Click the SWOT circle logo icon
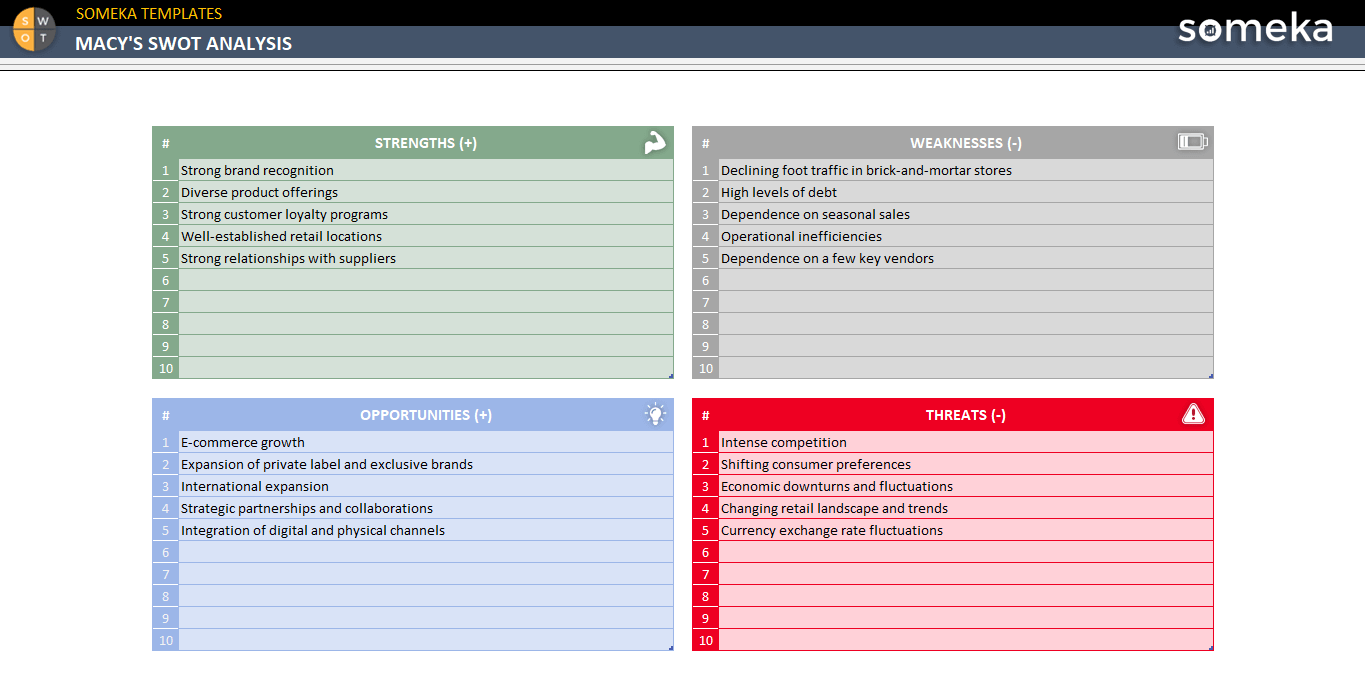This screenshot has height=700, width=1365. (34, 28)
